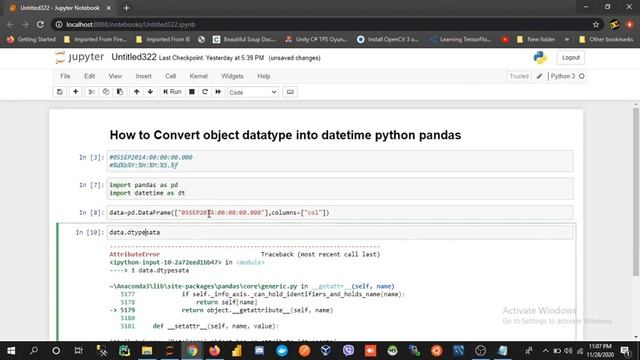Expand the hidden bookmarks chevron
640x360 pixels.
[567, 40]
